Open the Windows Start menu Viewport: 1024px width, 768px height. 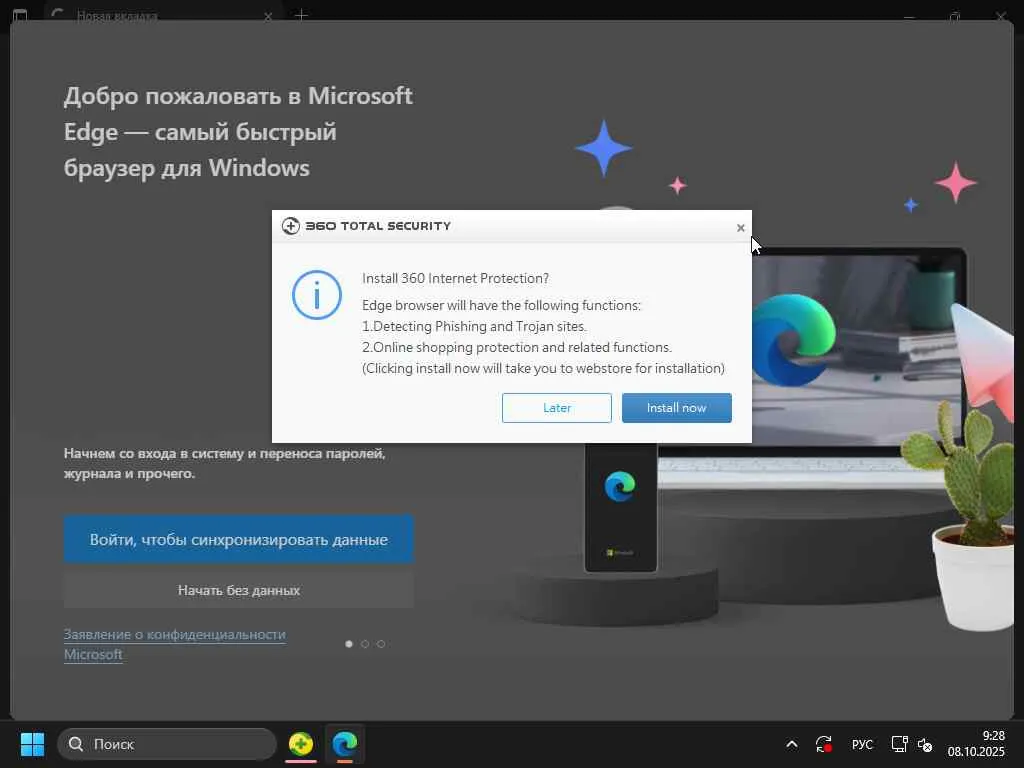32,744
